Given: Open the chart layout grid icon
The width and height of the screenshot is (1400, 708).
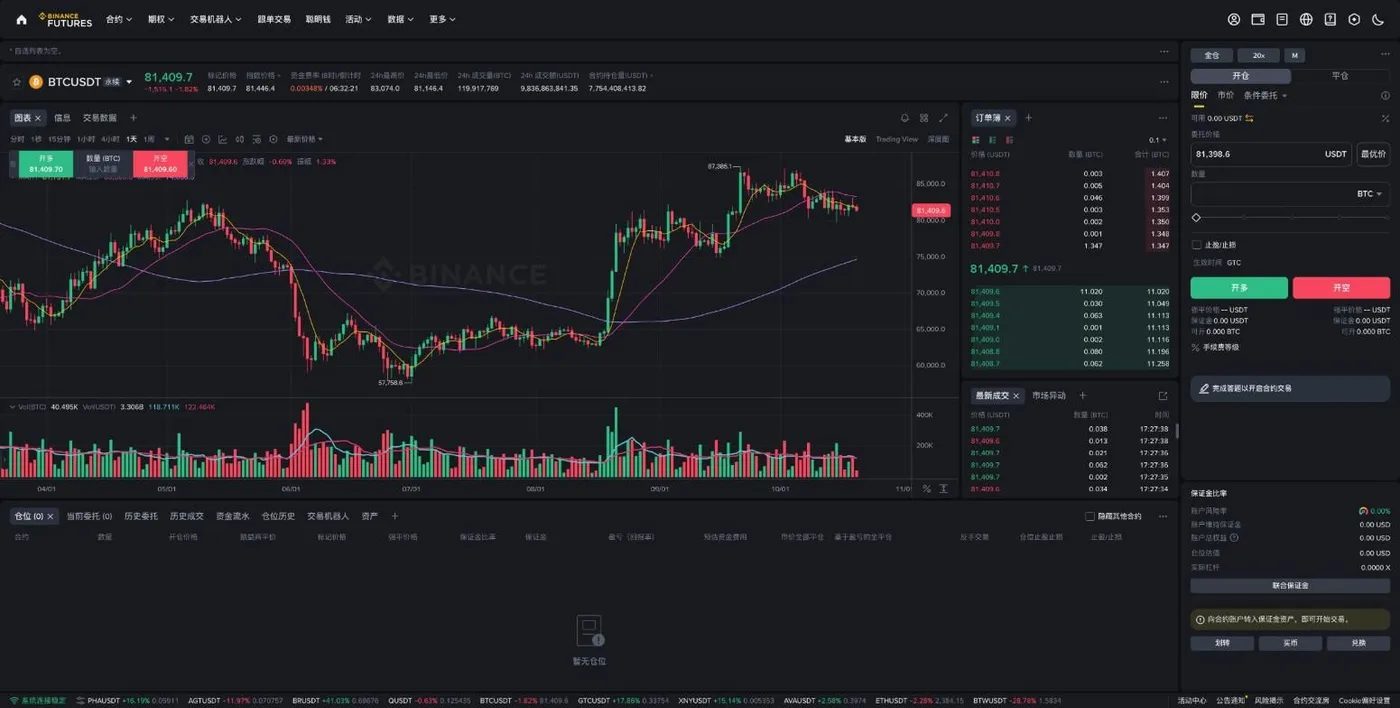Looking at the screenshot, I should pyautogui.click(x=924, y=118).
